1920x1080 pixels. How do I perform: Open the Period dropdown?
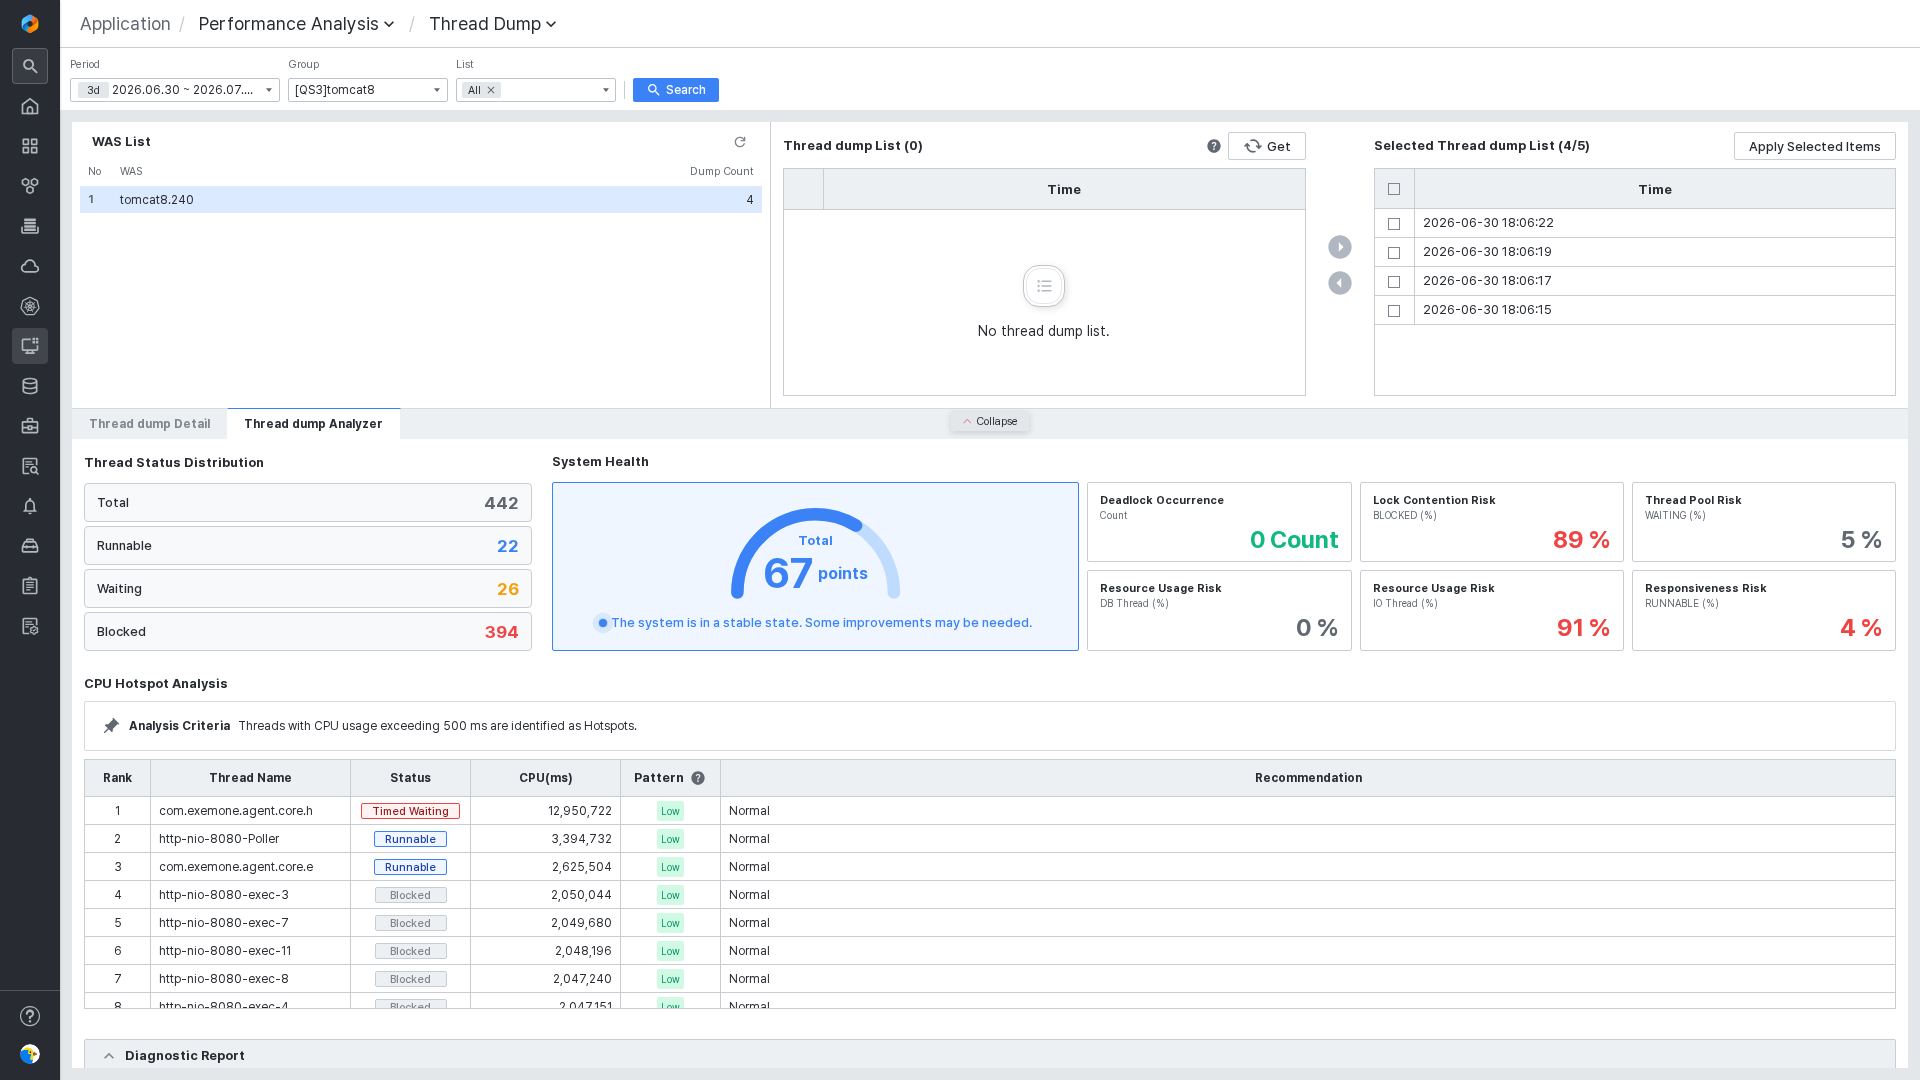[175, 90]
